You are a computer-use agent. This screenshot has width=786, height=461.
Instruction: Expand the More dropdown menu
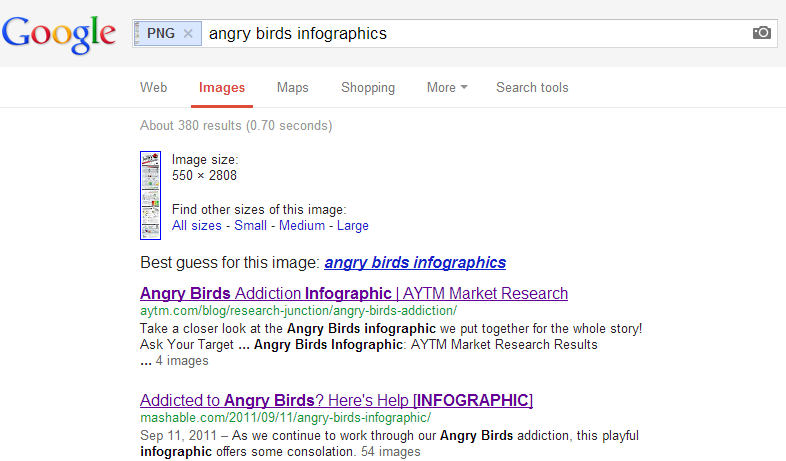click(x=447, y=88)
